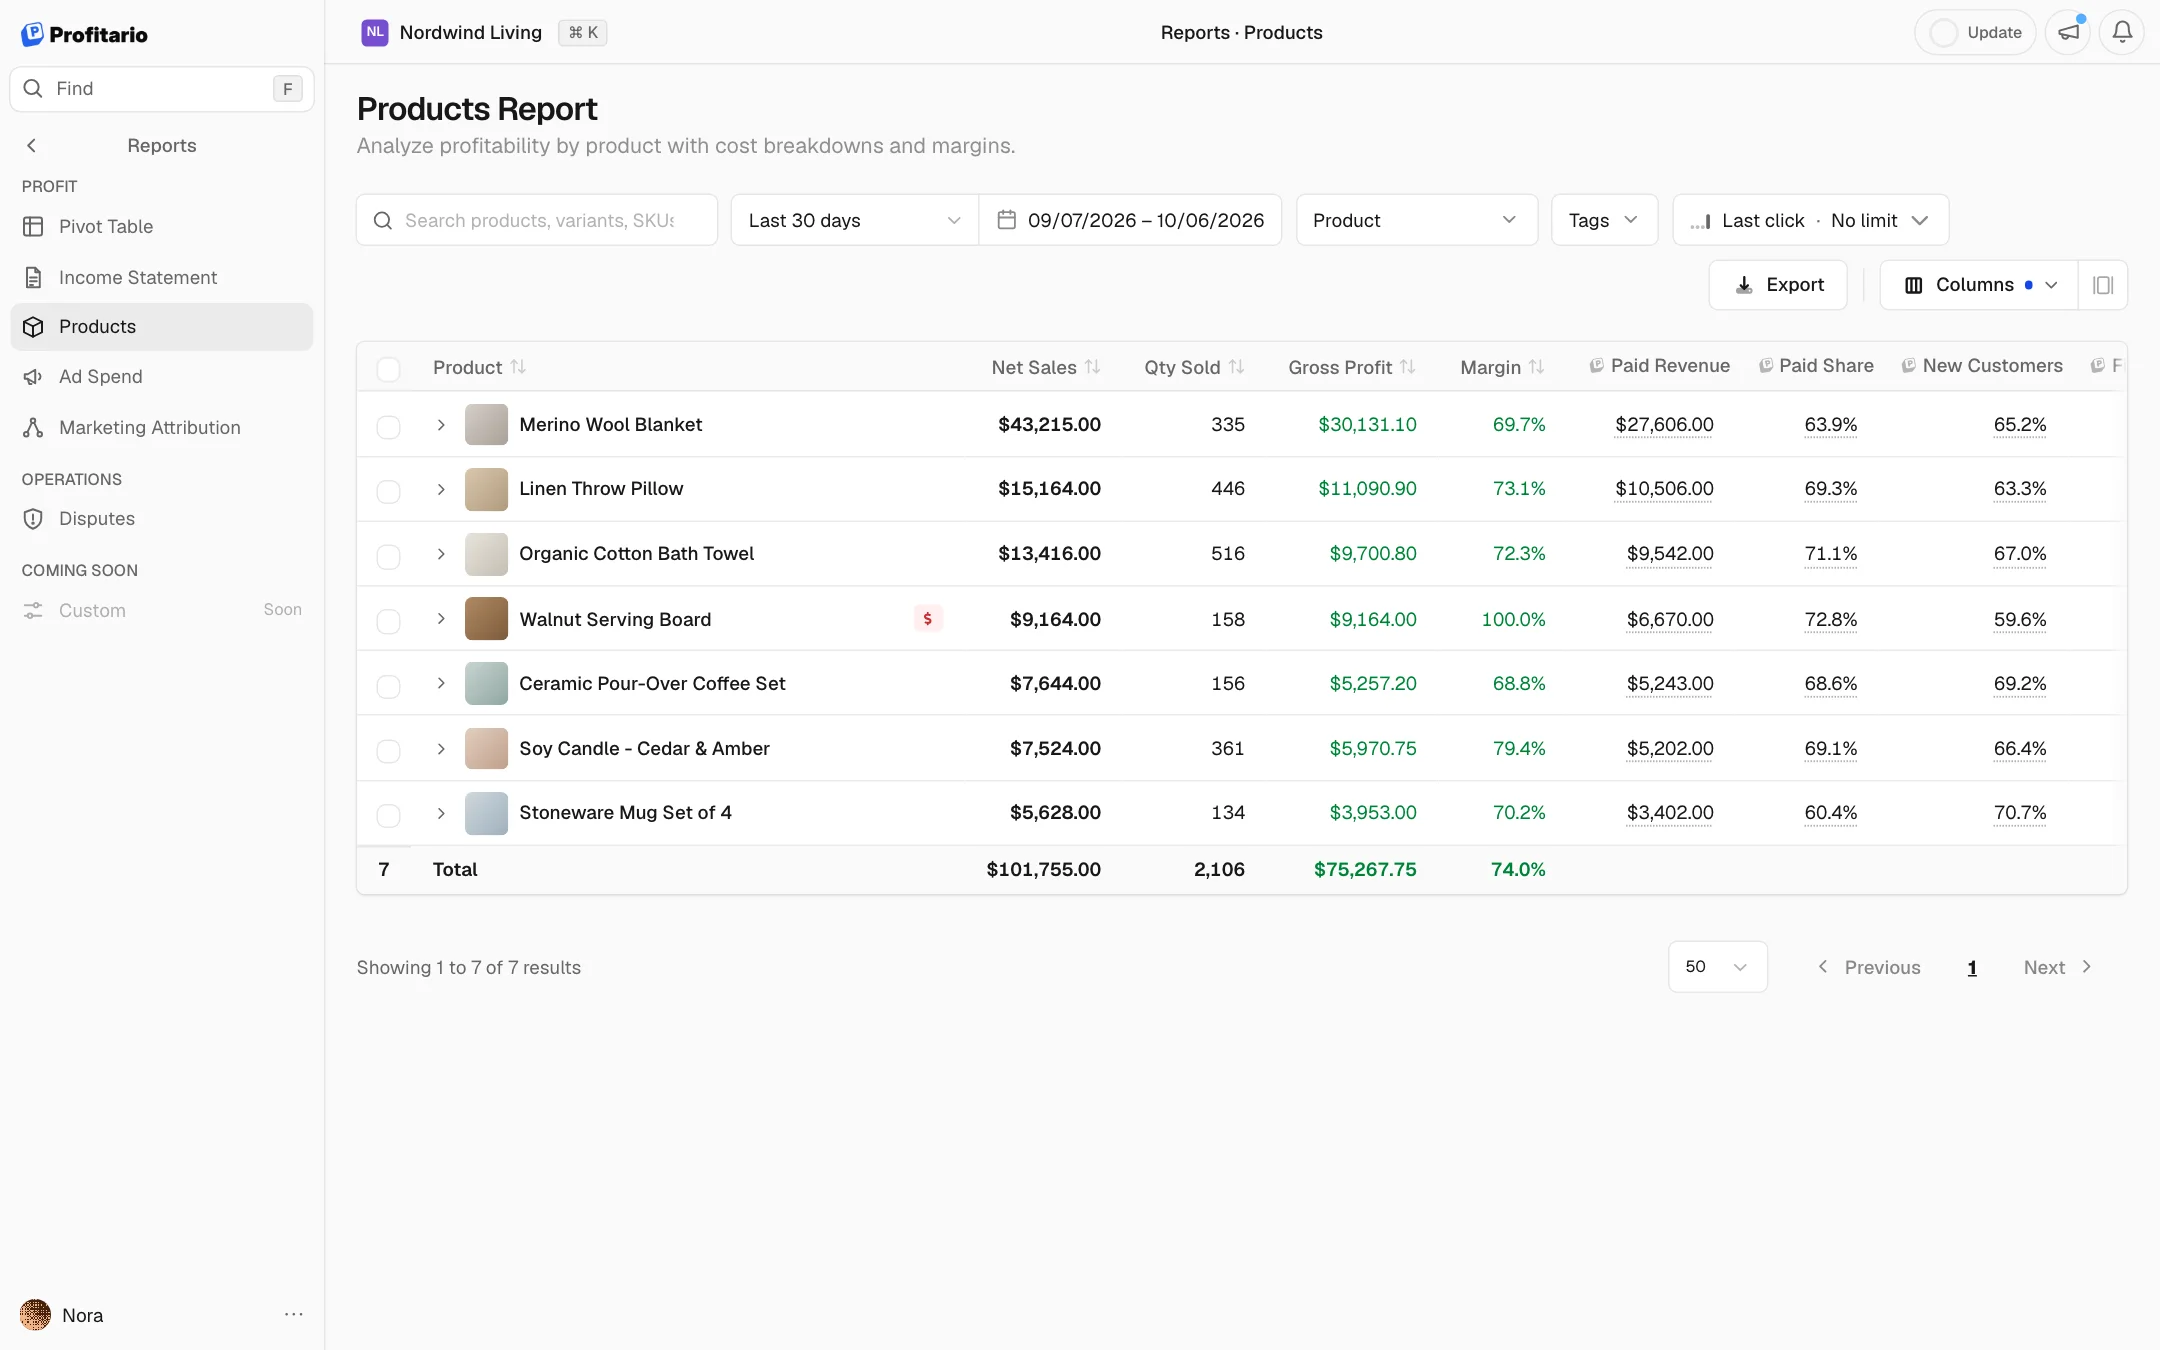Sort by Margin column arrows
Viewport: 2160px width, 1350px height.
pos(1536,367)
